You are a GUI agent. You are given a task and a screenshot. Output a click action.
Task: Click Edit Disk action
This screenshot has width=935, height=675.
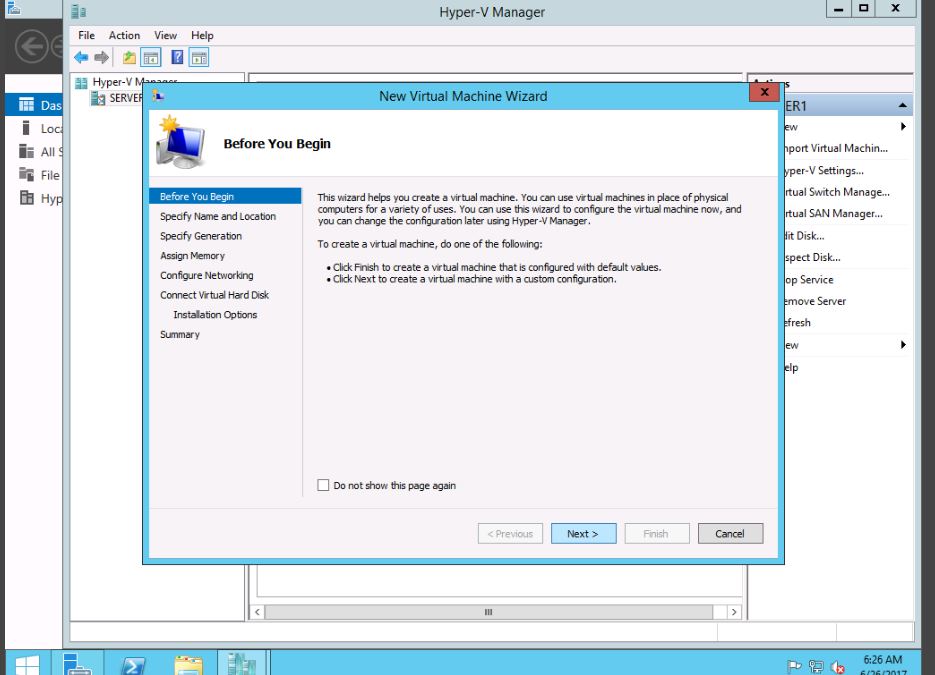click(x=804, y=236)
